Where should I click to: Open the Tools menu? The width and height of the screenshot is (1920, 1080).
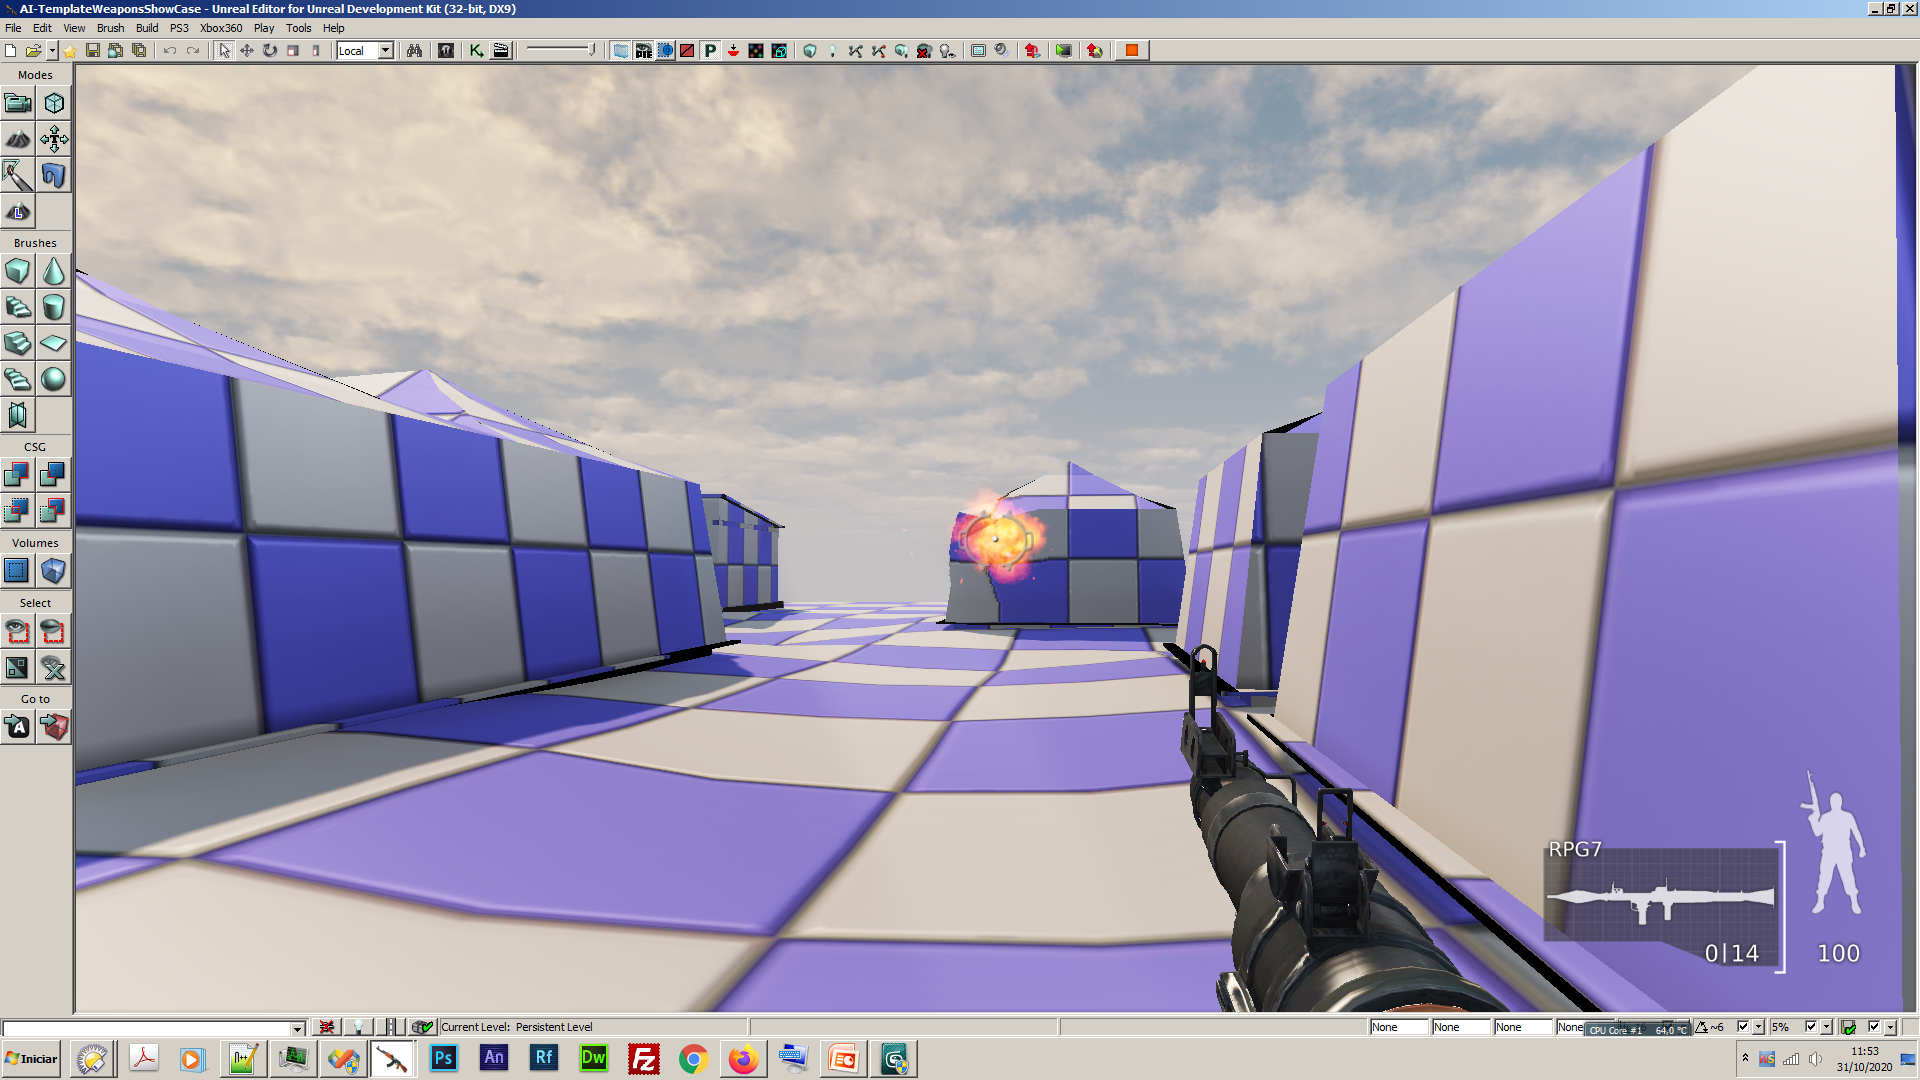tap(298, 28)
